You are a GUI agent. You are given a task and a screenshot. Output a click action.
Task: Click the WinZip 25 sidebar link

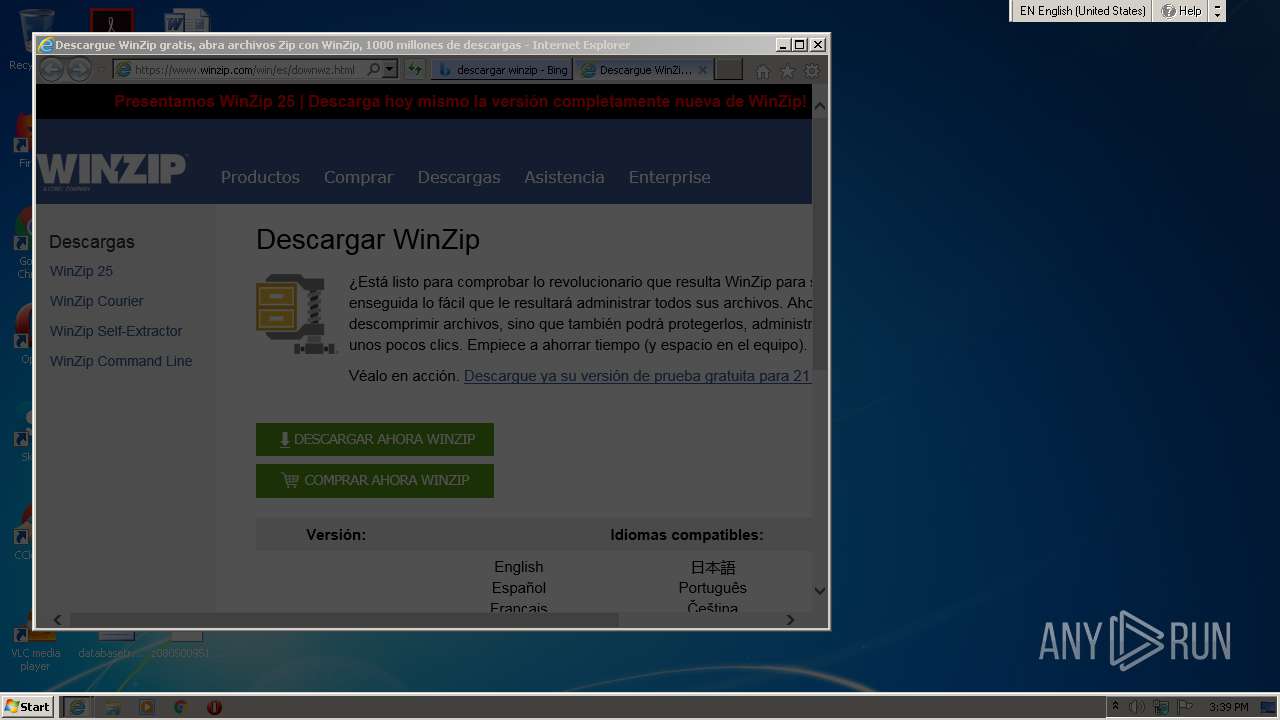pyautogui.click(x=81, y=271)
